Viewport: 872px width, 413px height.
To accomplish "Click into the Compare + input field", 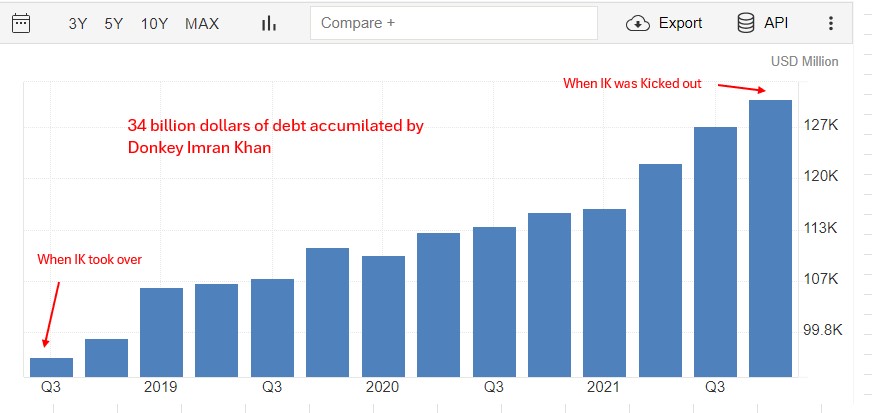I will [454, 23].
